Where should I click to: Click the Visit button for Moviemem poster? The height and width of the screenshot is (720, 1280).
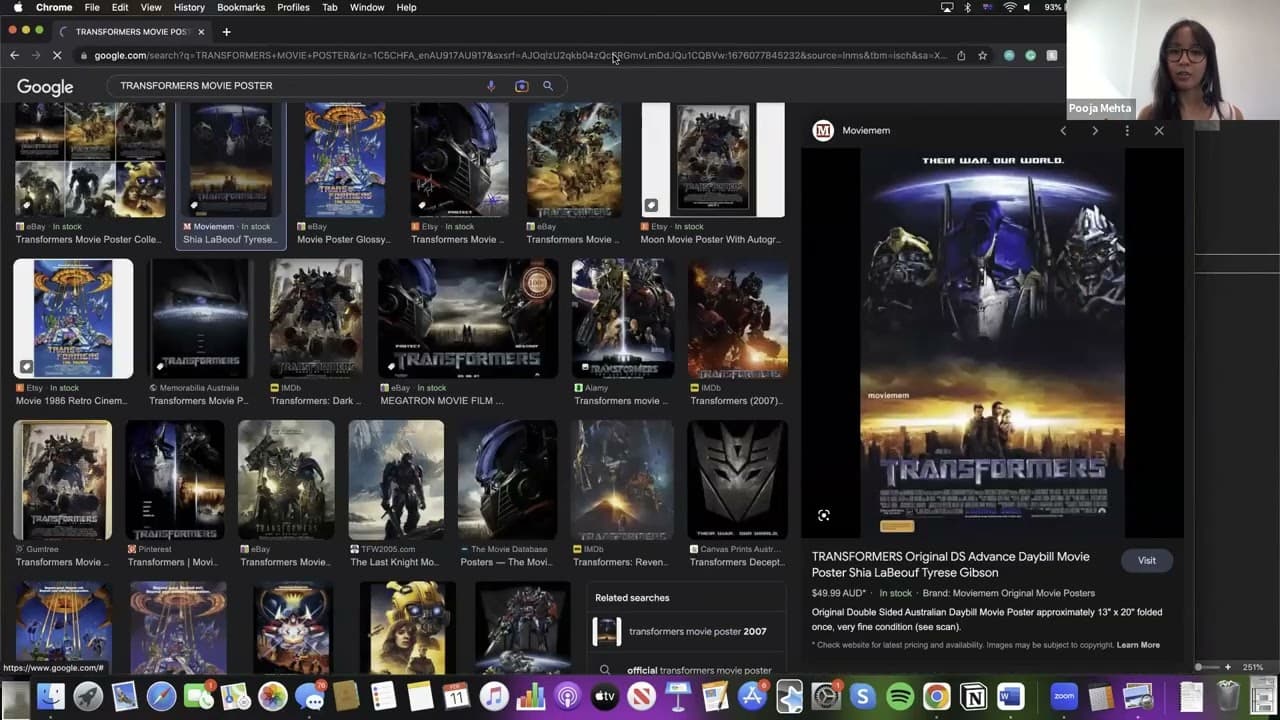[1146, 561]
